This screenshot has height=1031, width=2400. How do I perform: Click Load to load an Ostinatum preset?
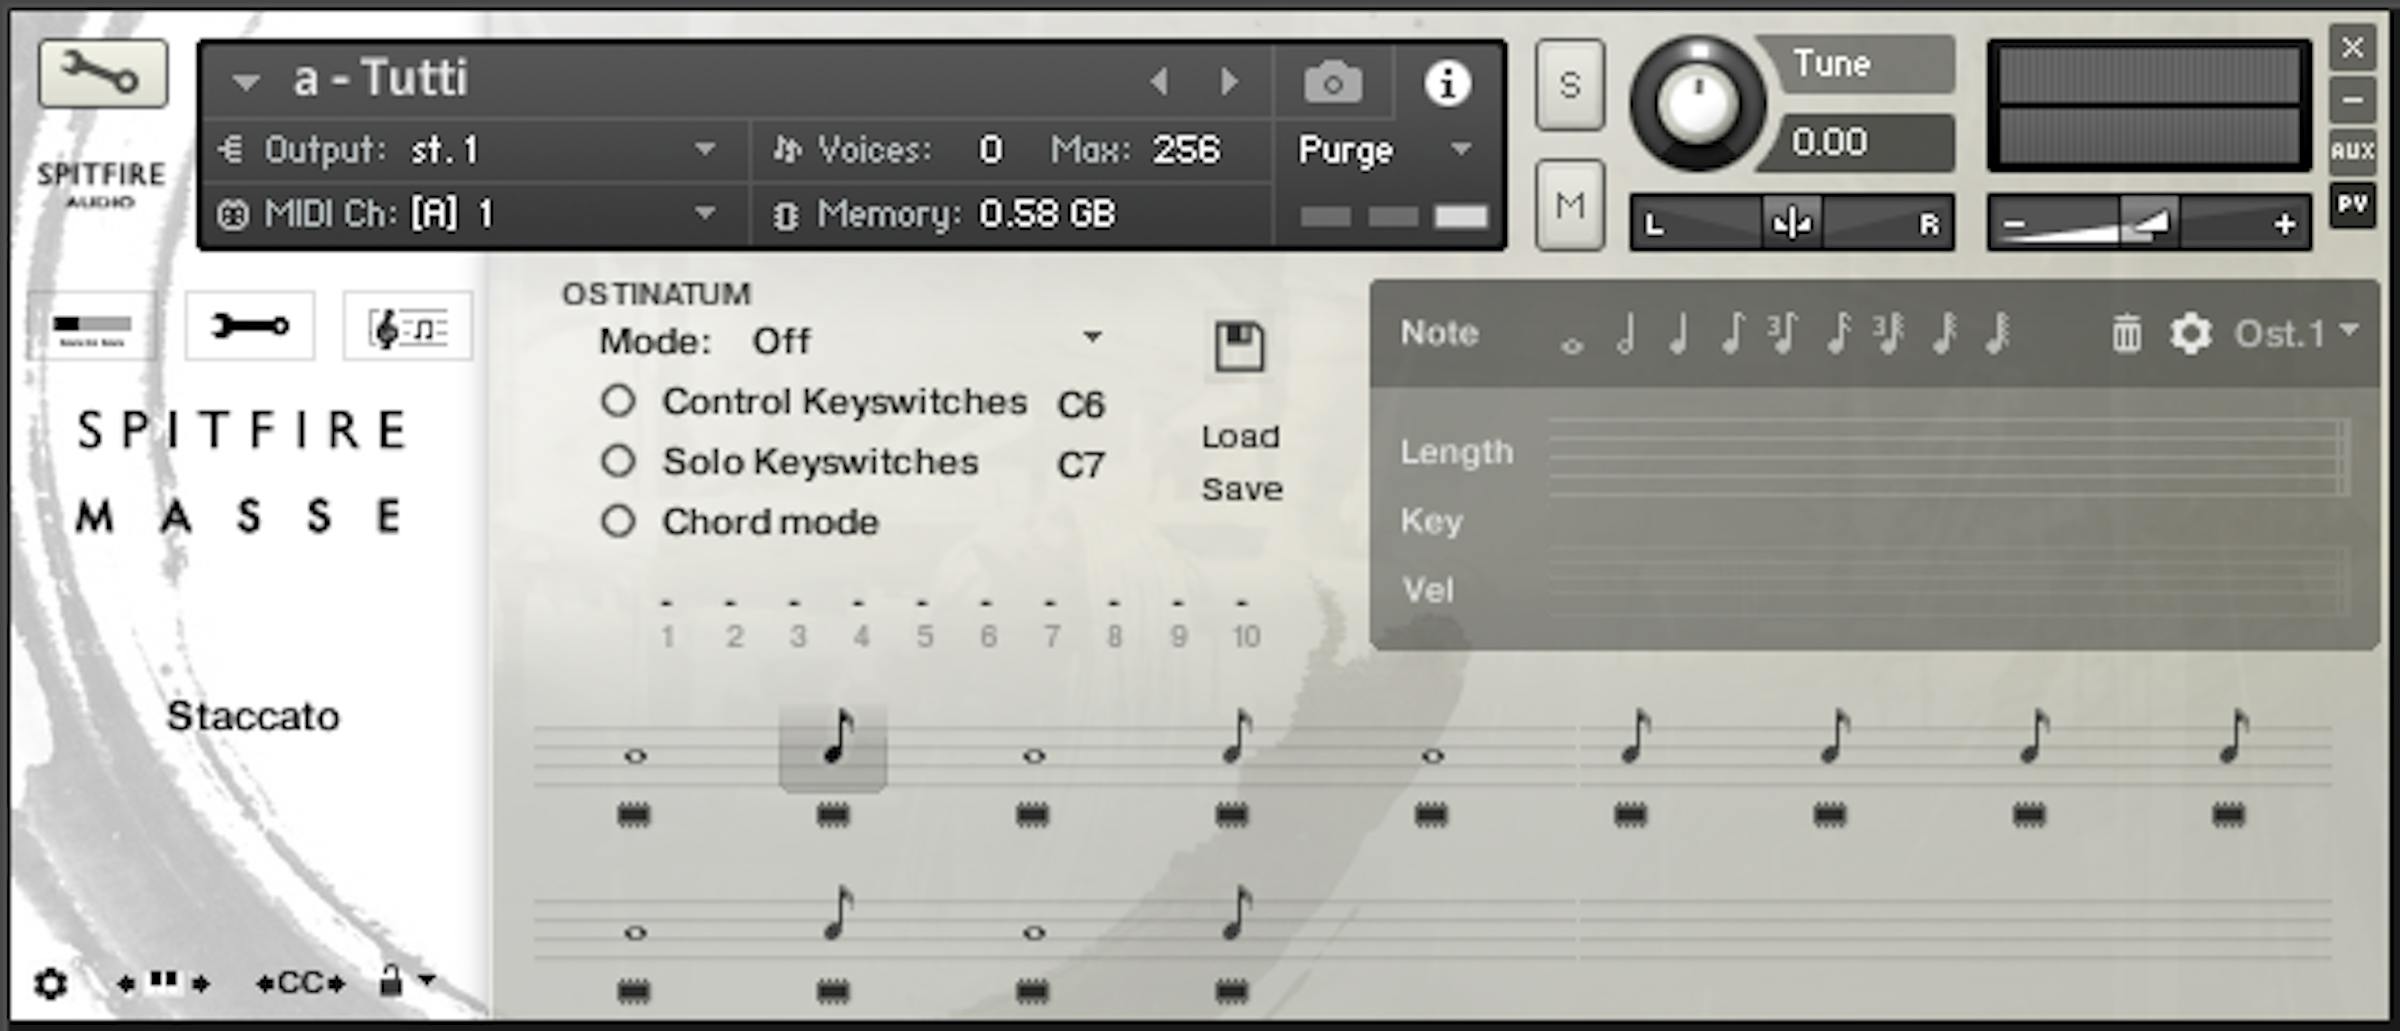click(x=1240, y=437)
